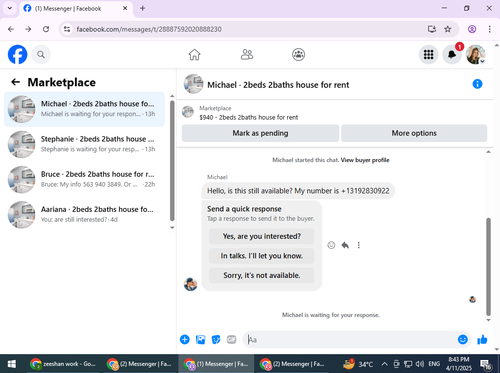Bookmark this page star icon
500x373 pixels.
448,29
